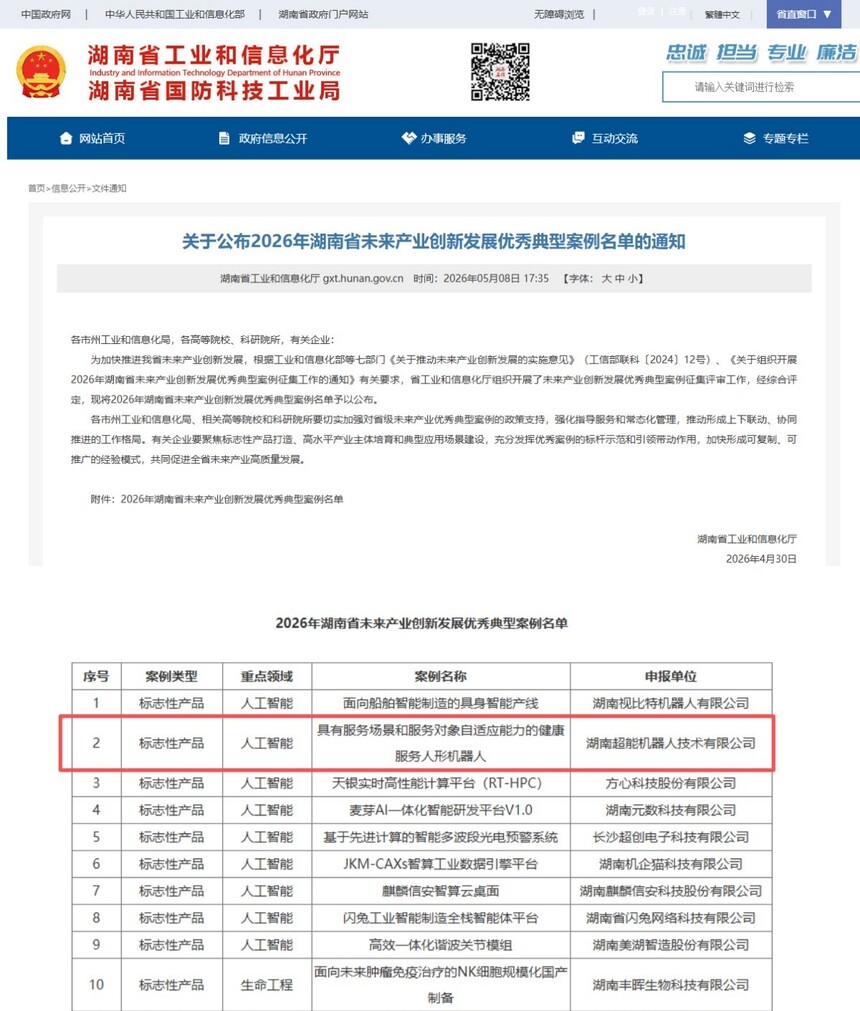Select the NK细胞 case name in row 10
Viewport: 860px width, 1011px height.
(440, 985)
